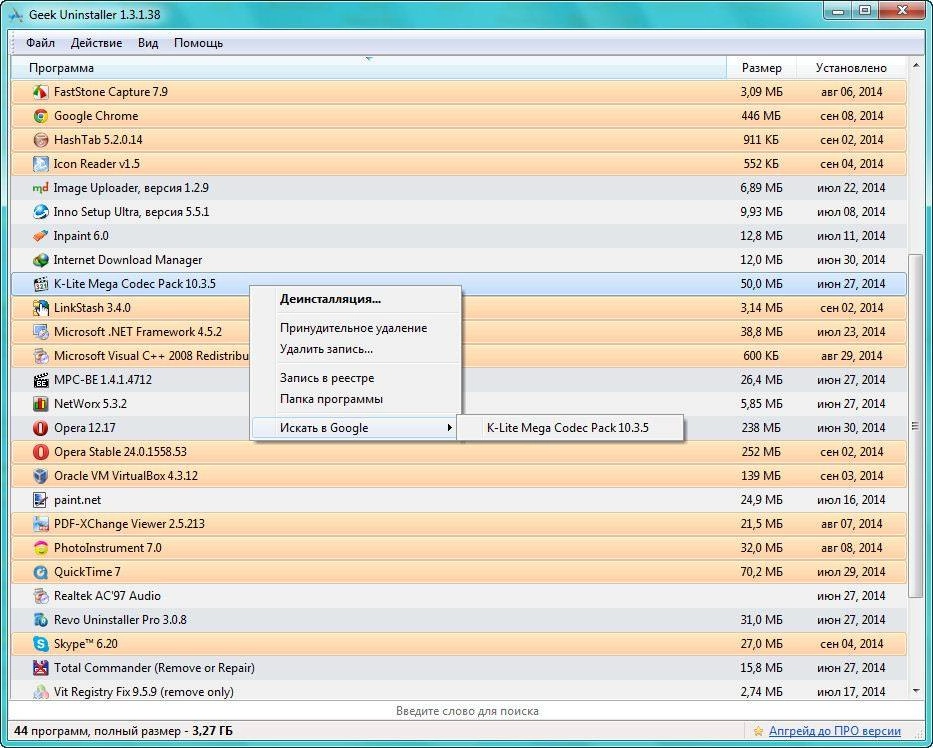The width and height of the screenshot is (933, 748).
Task: Click the Total Commander icon
Action: 40,668
